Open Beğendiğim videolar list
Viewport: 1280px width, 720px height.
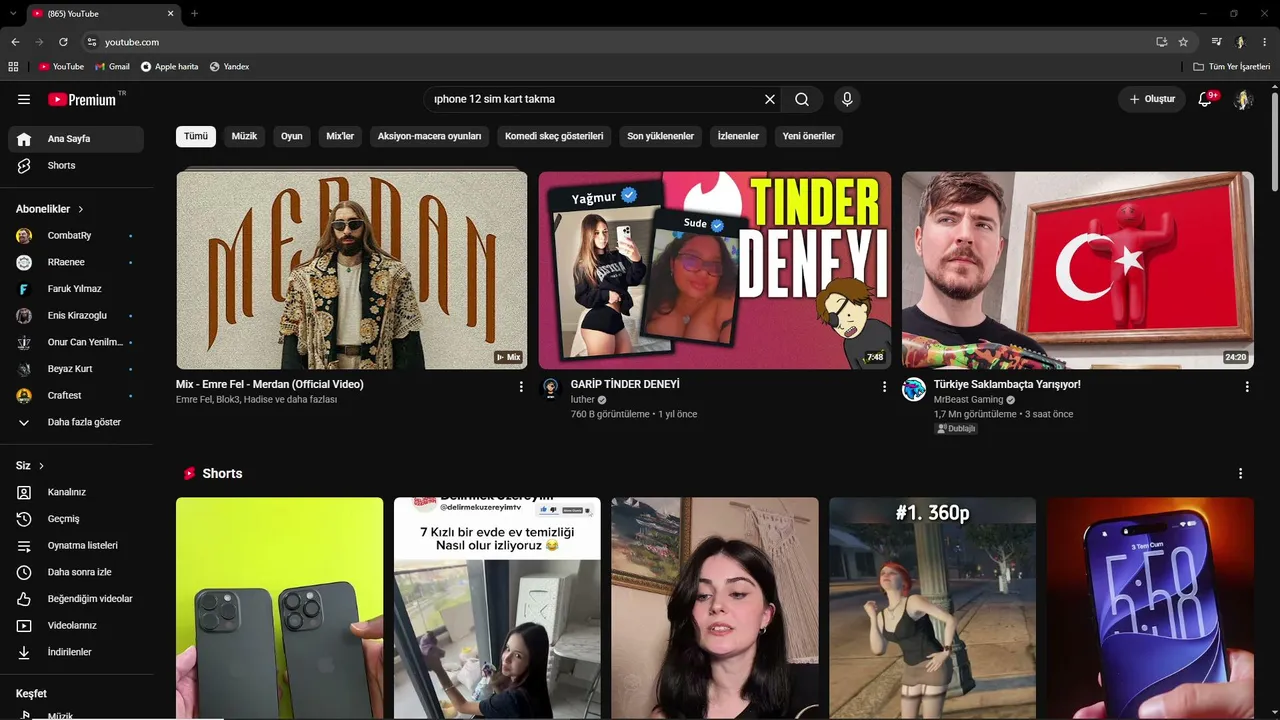[x=76, y=599]
